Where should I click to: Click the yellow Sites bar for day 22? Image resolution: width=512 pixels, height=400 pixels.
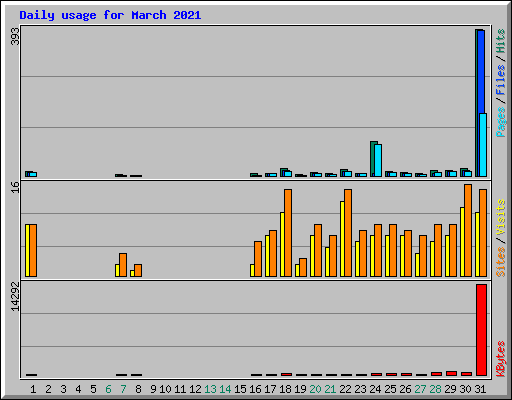coord(342,239)
